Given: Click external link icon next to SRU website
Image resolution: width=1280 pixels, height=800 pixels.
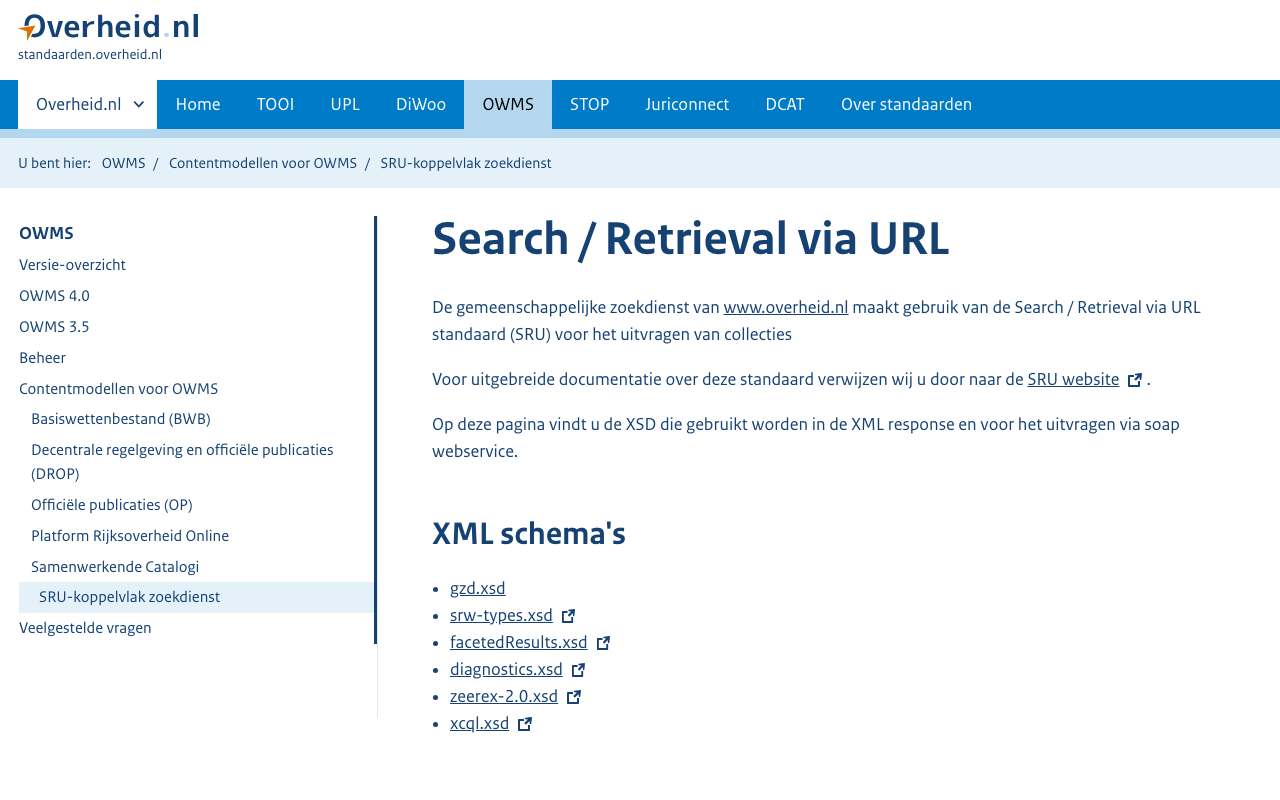Looking at the screenshot, I should click(1135, 380).
